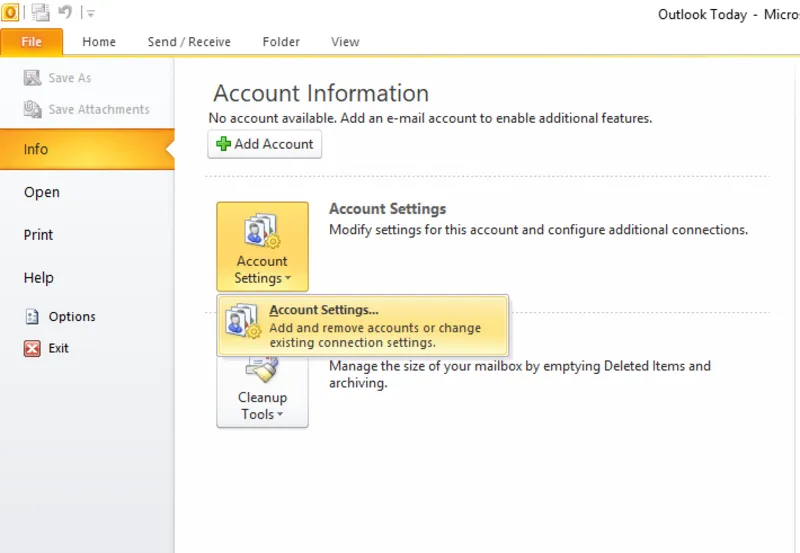Click the Undo icon in quick access toolbar
This screenshot has height=553, width=800.
65,11
